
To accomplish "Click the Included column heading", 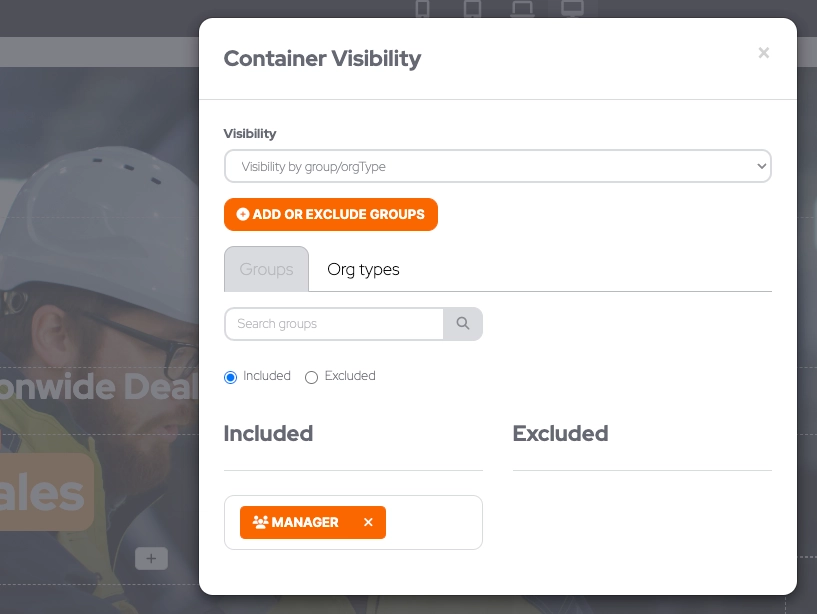I will (268, 433).
